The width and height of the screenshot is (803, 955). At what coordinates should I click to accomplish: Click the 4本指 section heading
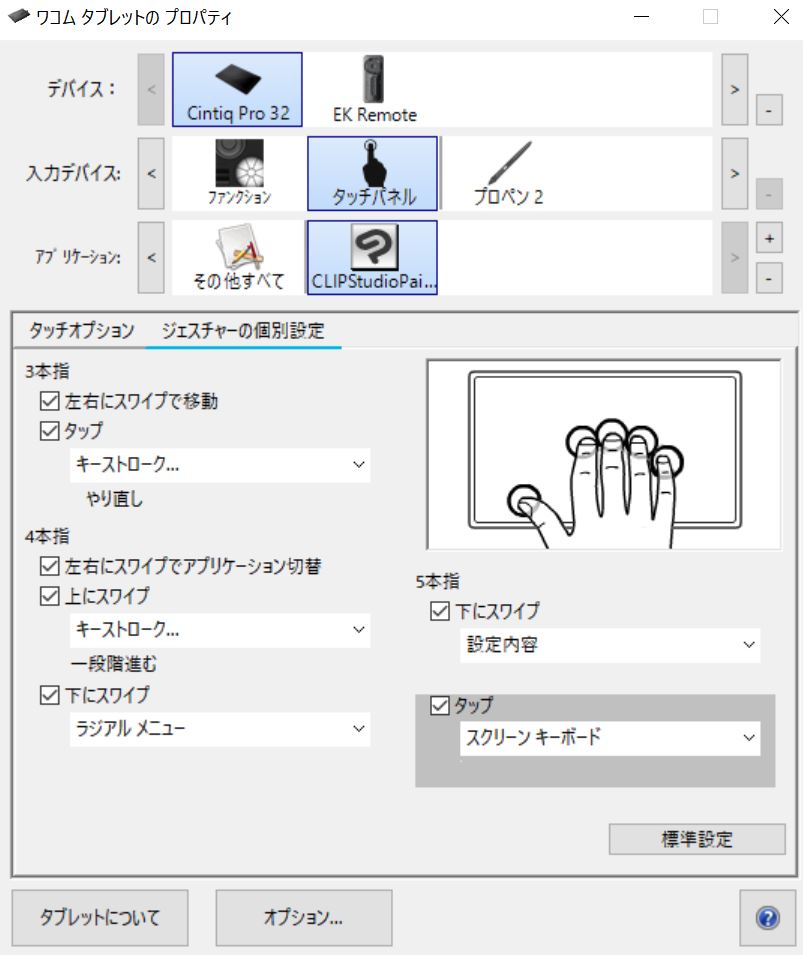(x=47, y=536)
